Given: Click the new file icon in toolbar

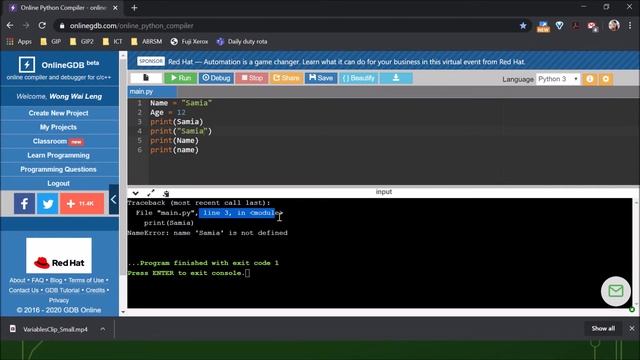Looking at the screenshot, I should pos(146,78).
